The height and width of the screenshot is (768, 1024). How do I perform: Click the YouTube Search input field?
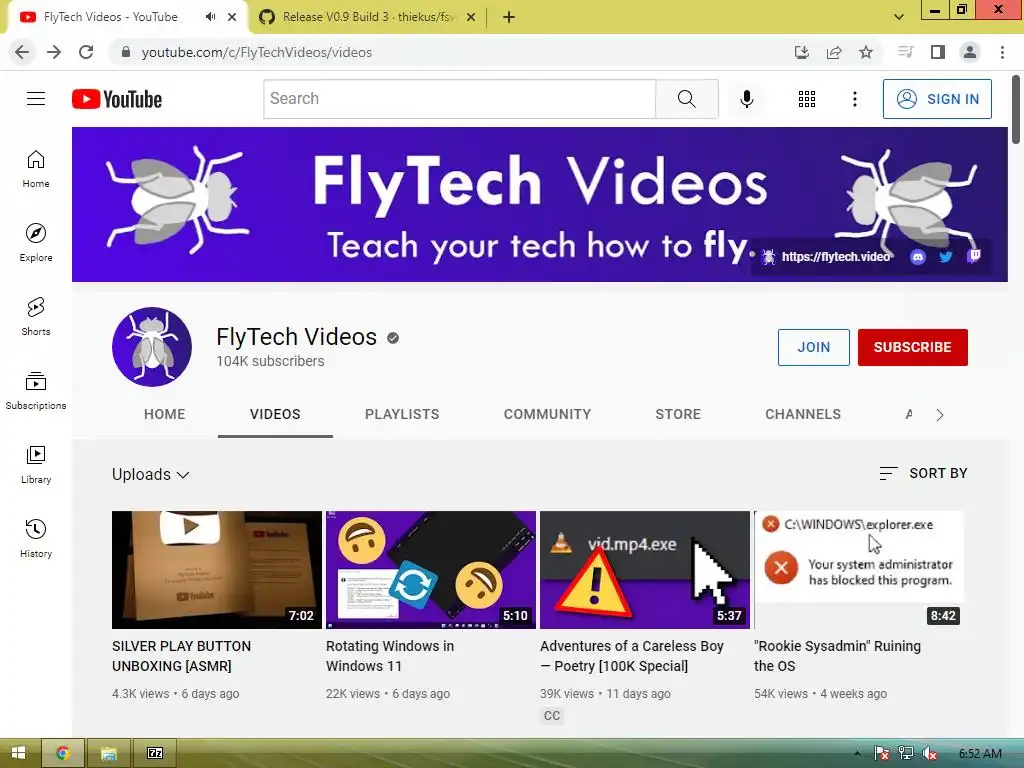tap(460, 99)
